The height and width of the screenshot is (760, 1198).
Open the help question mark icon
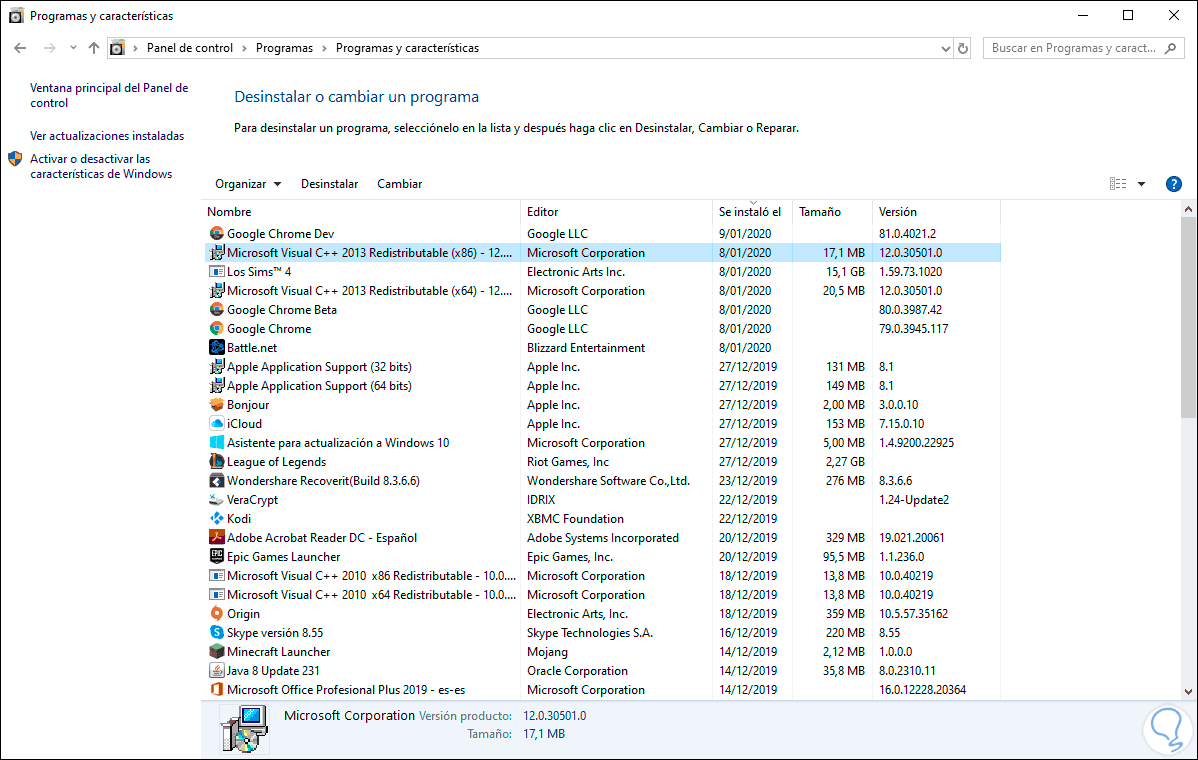click(x=1174, y=184)
